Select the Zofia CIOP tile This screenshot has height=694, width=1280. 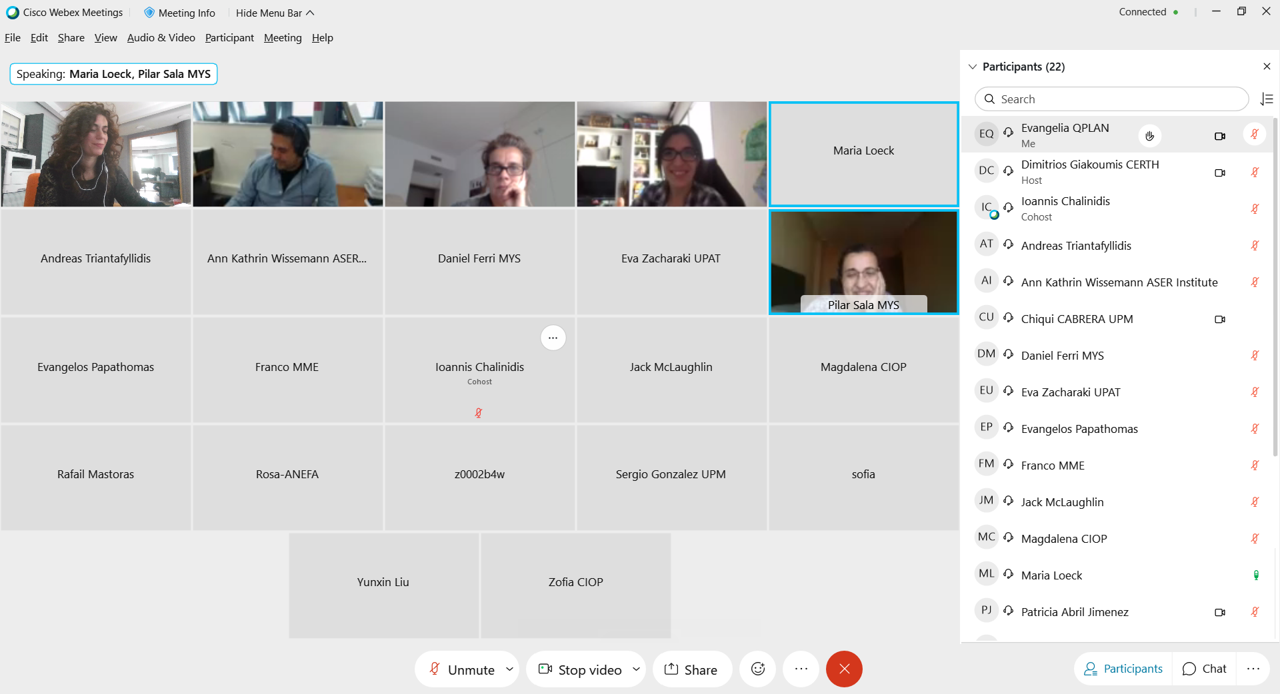click(x=576, y=585)
